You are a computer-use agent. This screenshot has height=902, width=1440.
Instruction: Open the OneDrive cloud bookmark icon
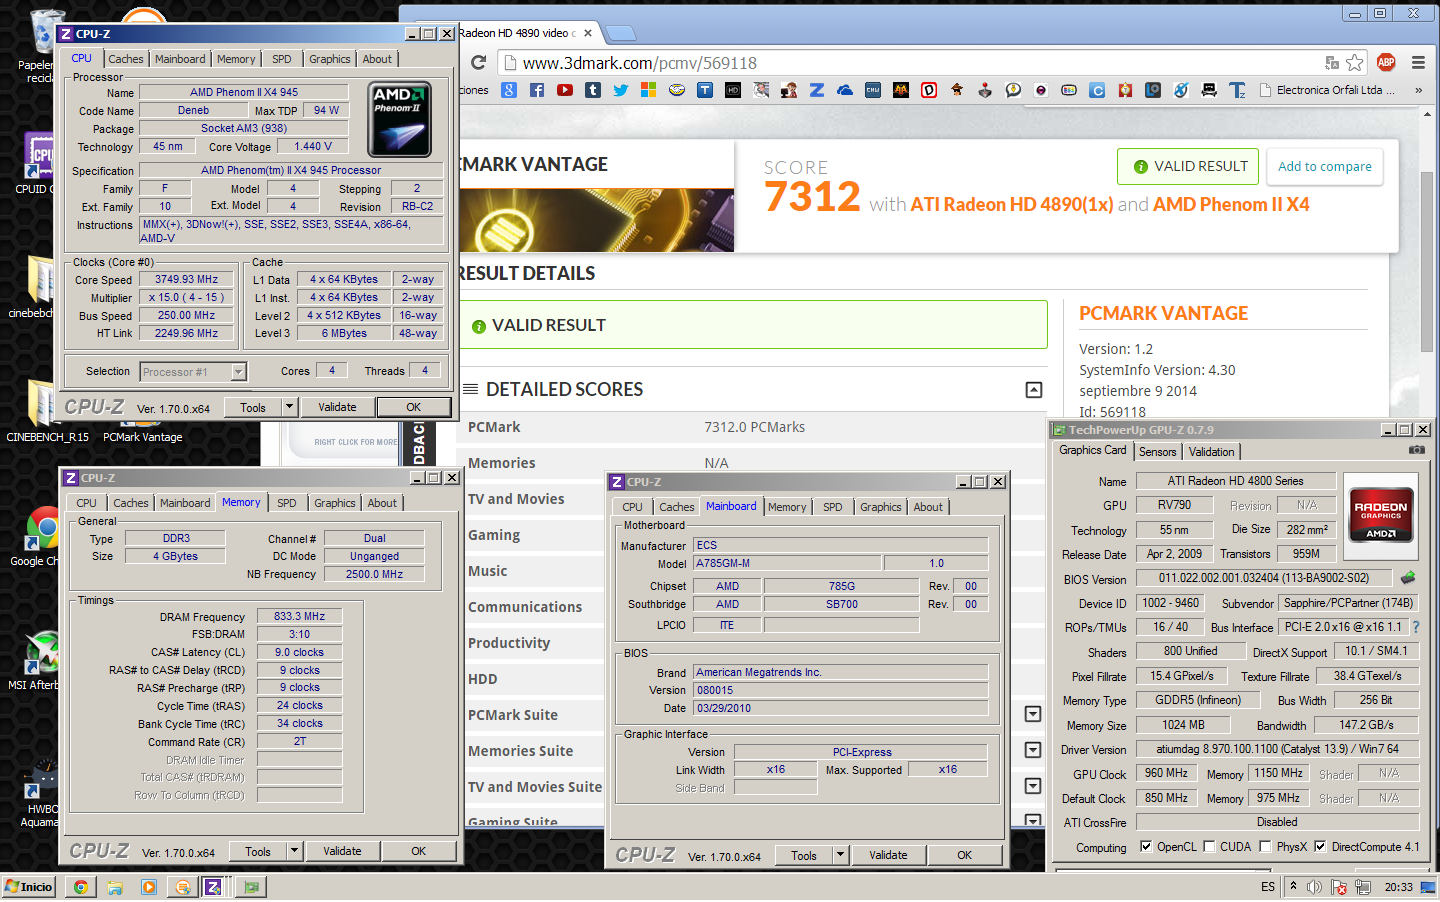click(x=845, y=90)
